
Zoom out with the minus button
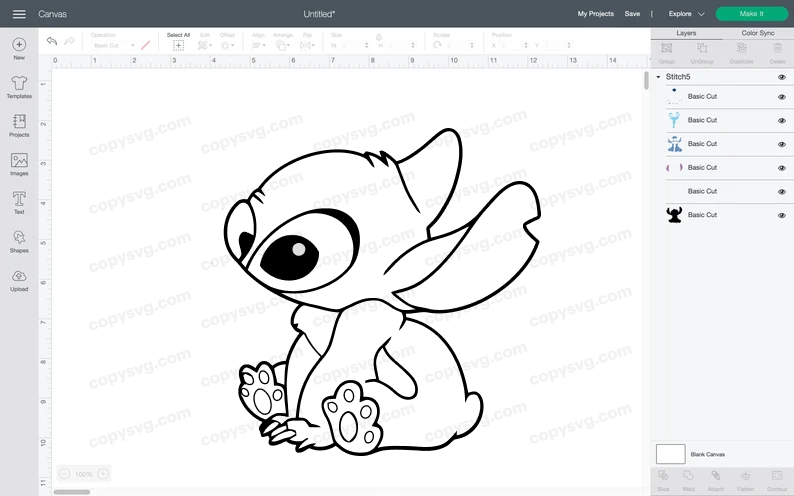(64, 474)
